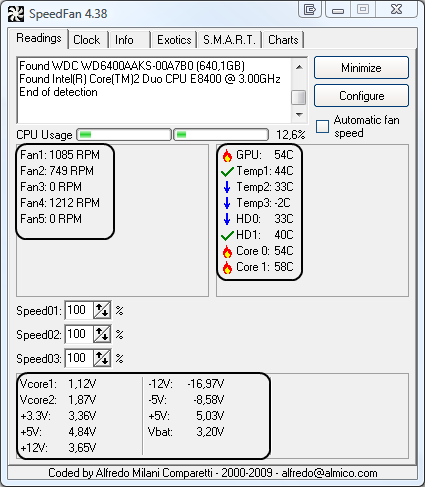Enable the Automatic fan speed checkbox
Screen dimensions: 425x487
[322, 126]
